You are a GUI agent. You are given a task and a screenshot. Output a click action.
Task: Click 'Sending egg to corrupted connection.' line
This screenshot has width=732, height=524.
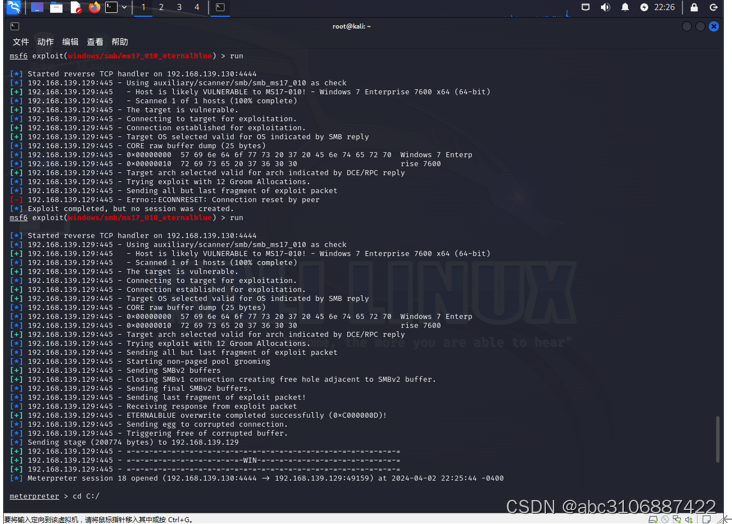[x=149, y=424]
